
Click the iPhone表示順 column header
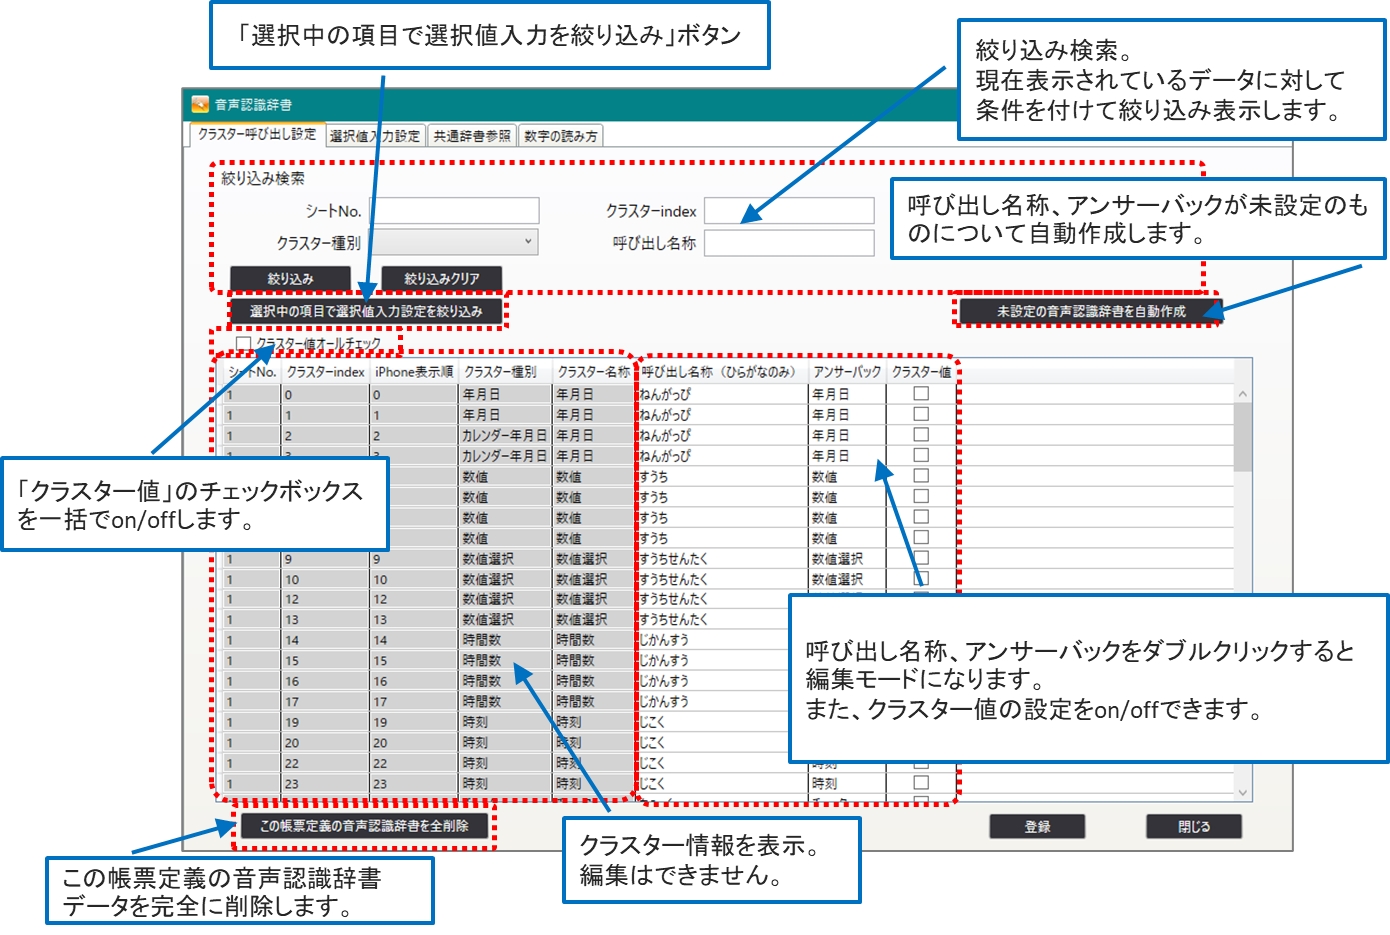[414, 372]
